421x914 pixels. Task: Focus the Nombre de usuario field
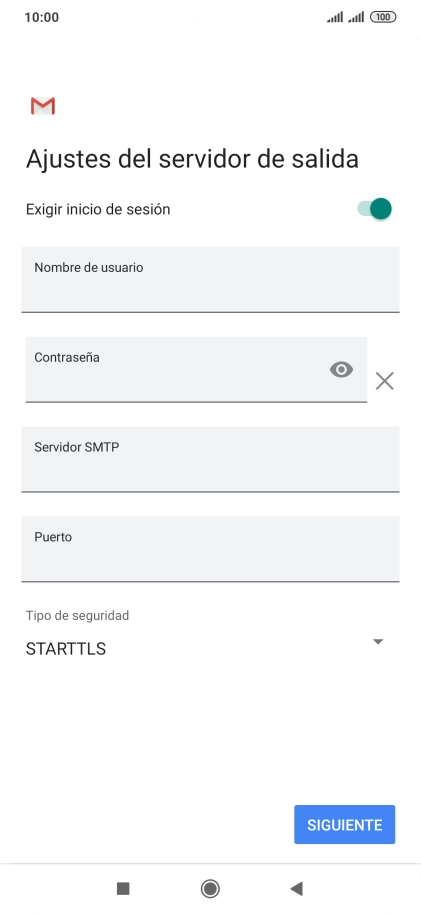point(210,279)
